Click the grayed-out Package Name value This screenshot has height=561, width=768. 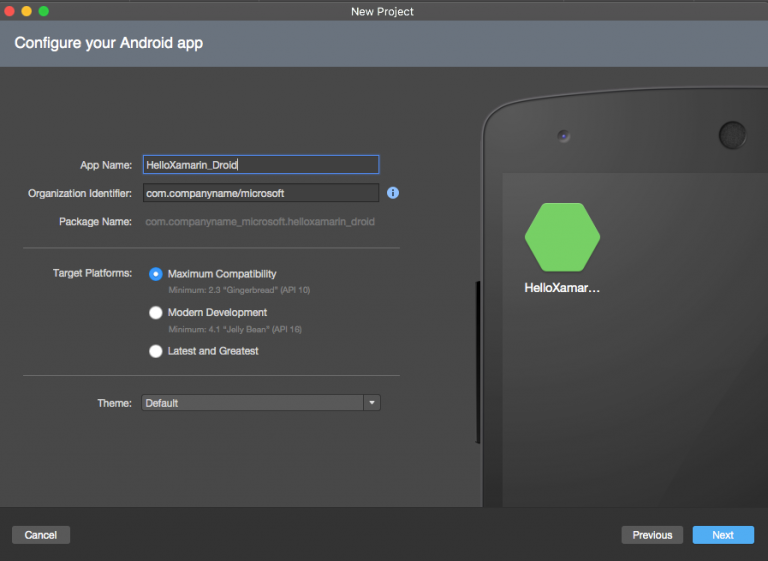[x=260, y=221]
